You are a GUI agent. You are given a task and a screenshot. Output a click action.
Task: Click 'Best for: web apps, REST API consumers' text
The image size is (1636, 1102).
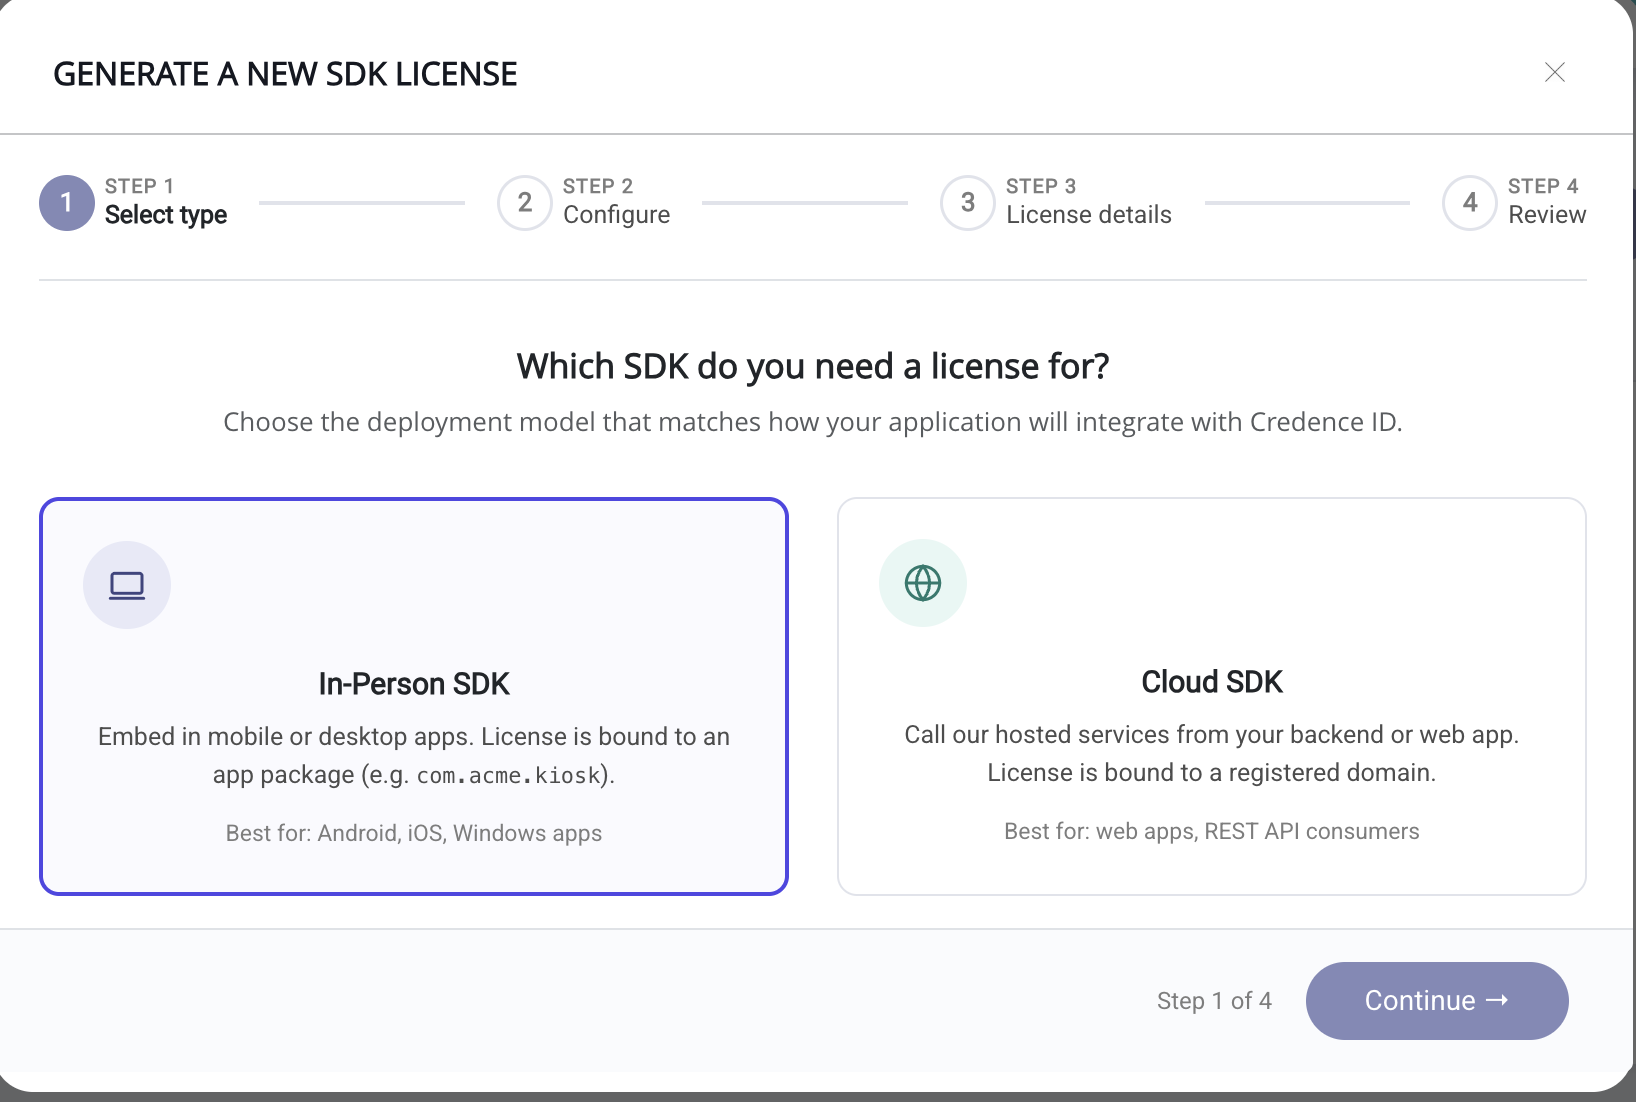click(x=1212, y=831)
